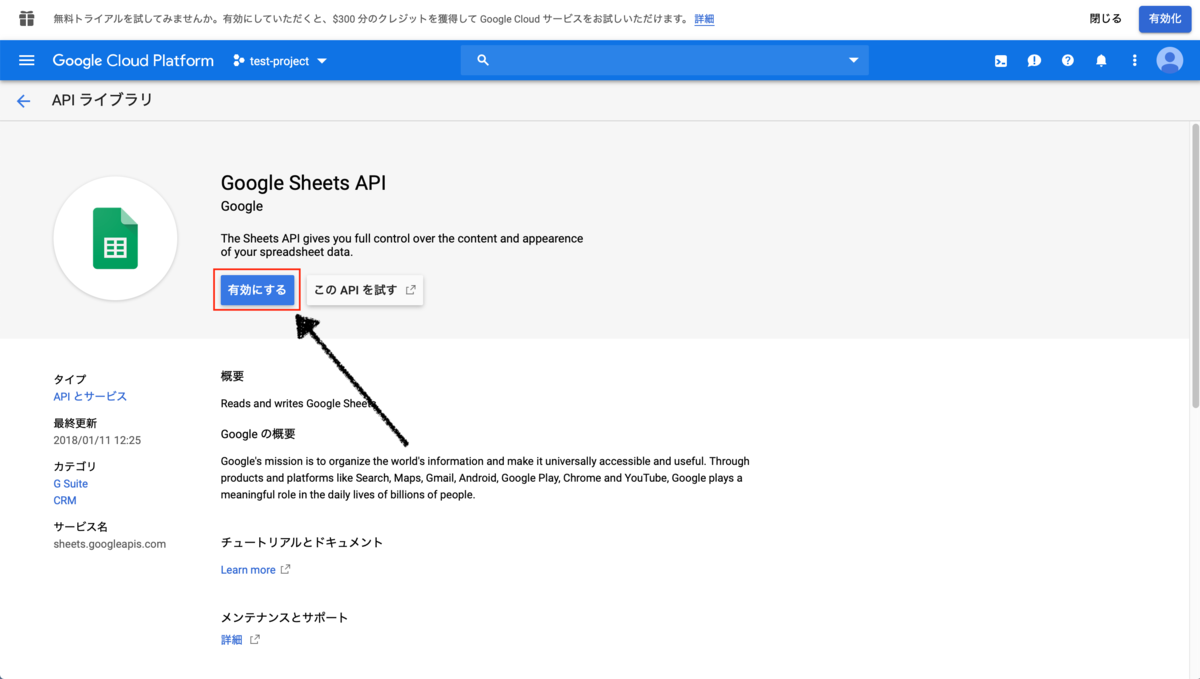Image resolution: width=1200 pixels, height=679 pixels.
Task: Click the gift icon in trial banner
Action: pyautogui.click(x=27, y=19)
